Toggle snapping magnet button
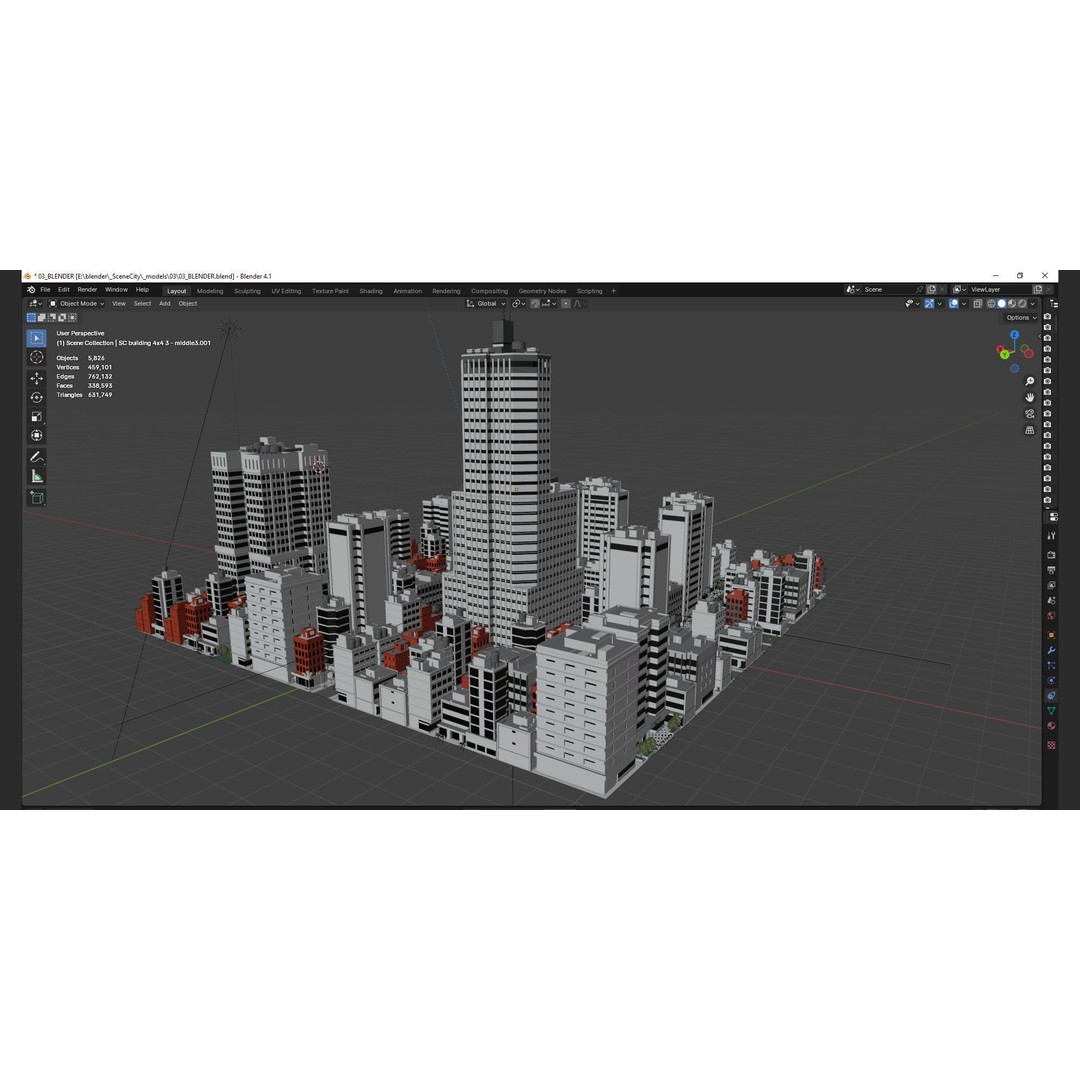This screenshot has width=1080, height=1080. click(534, 304)
